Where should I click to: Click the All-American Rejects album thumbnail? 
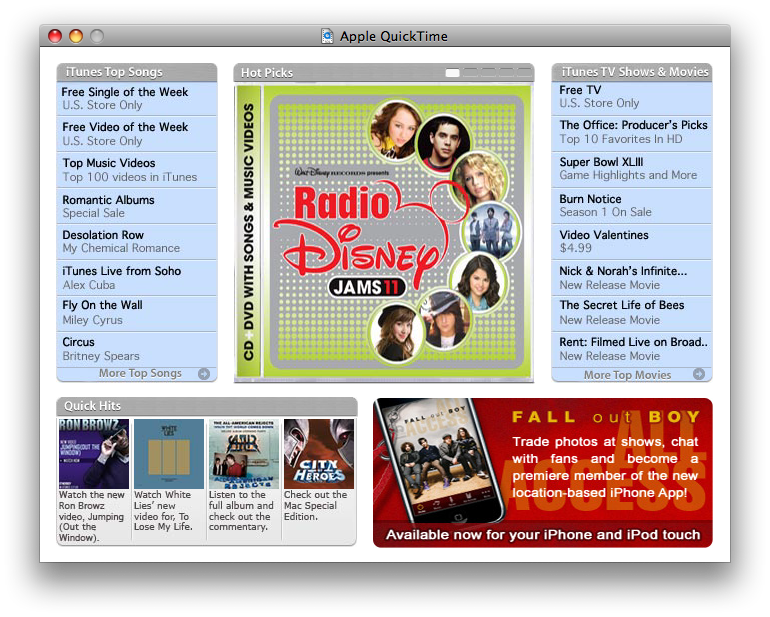[244, 453]
